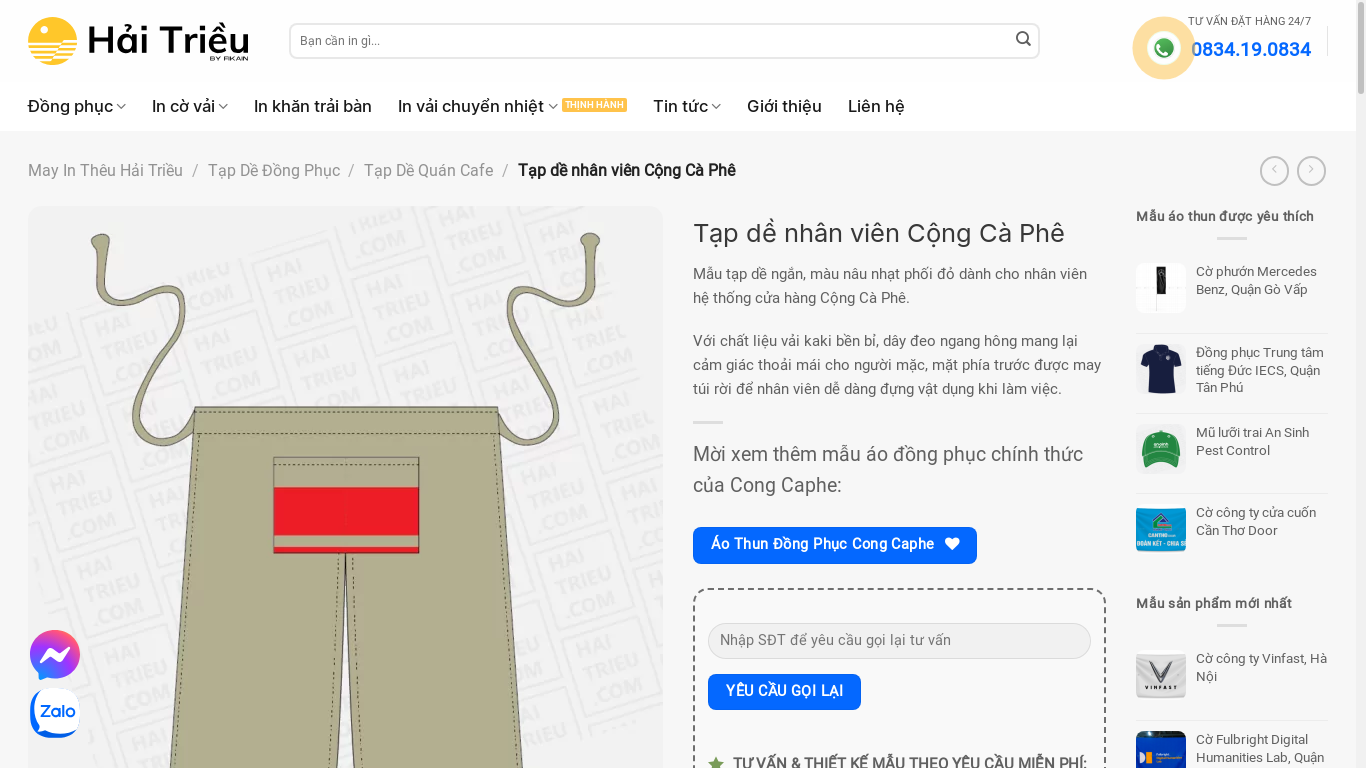Open Giới thiệu menu item
Image resolution: width=1366 pixels, height=768 pixels.
click(x=784, y=106)
